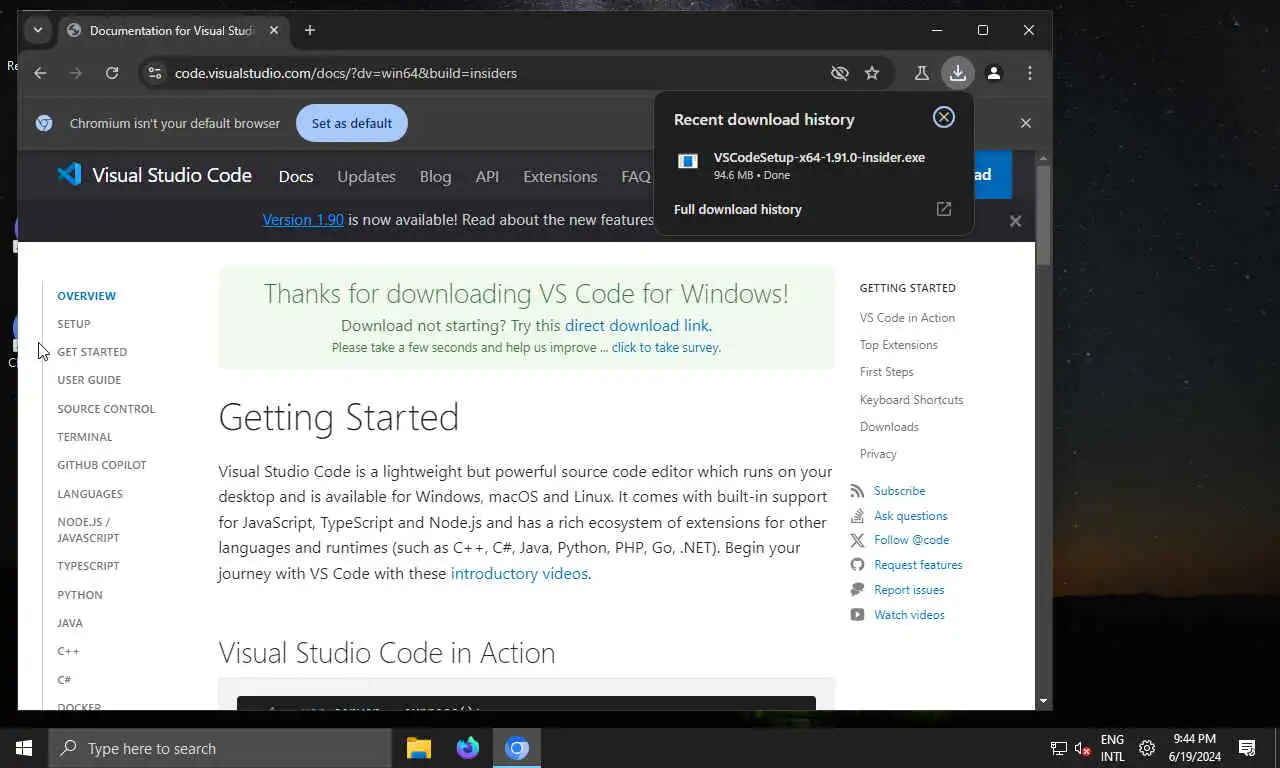Open the tab search dropdown arrow
This screenshot has height=768, width=1280.
pos(38,30)
